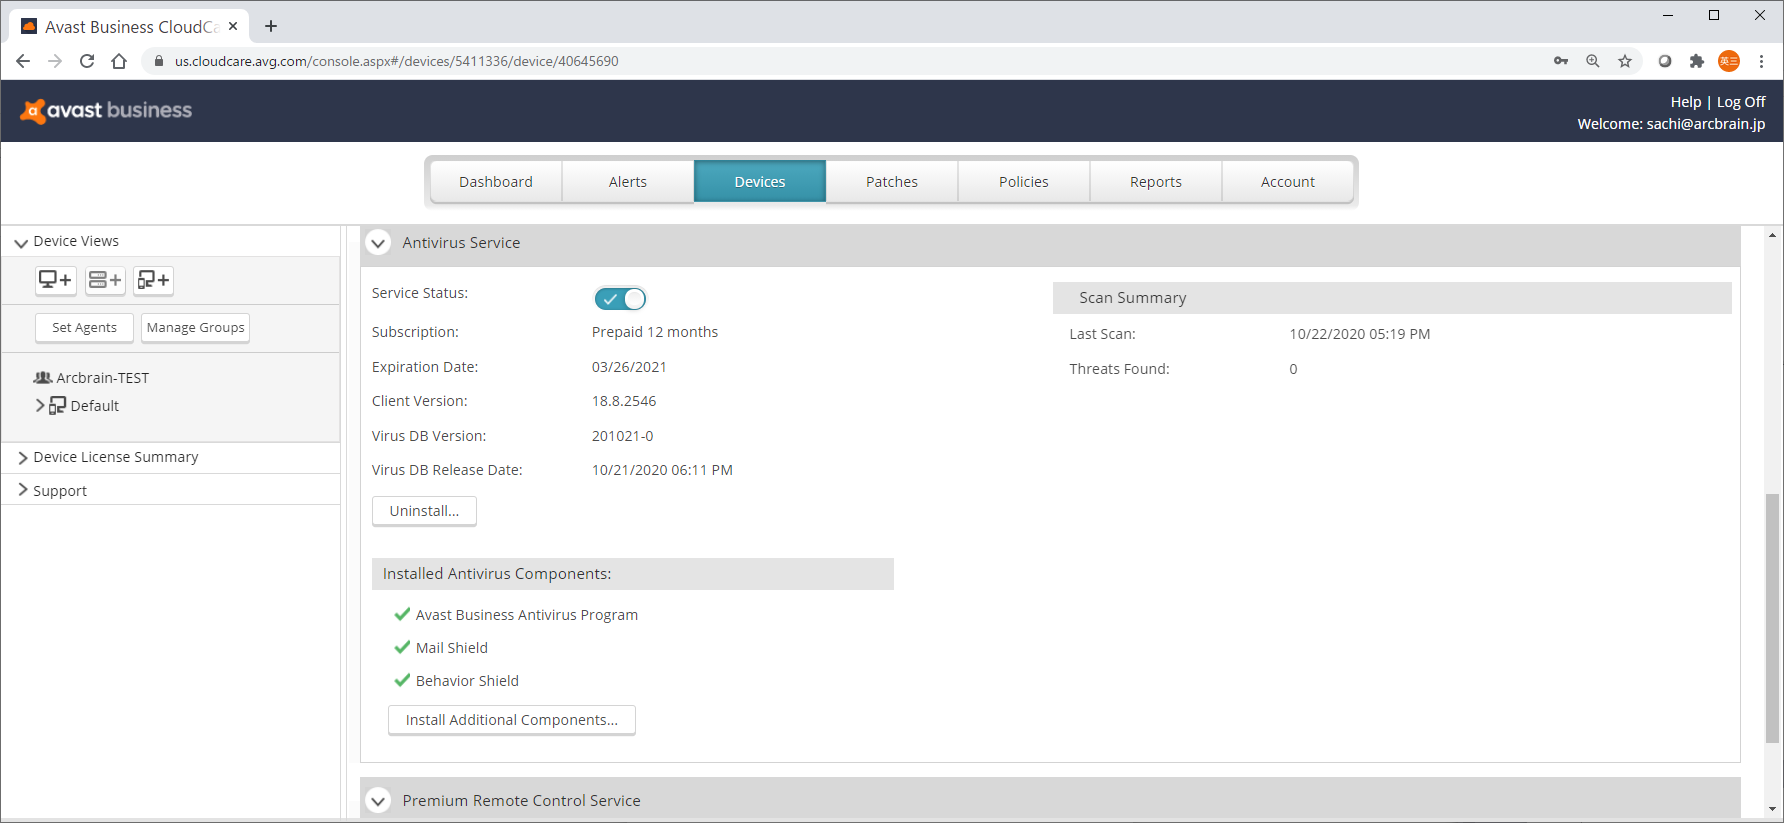This screenshot has height=823, width=1784.
Task: Click the circular extension icon in toolbar
Action: click(1665, 61)
